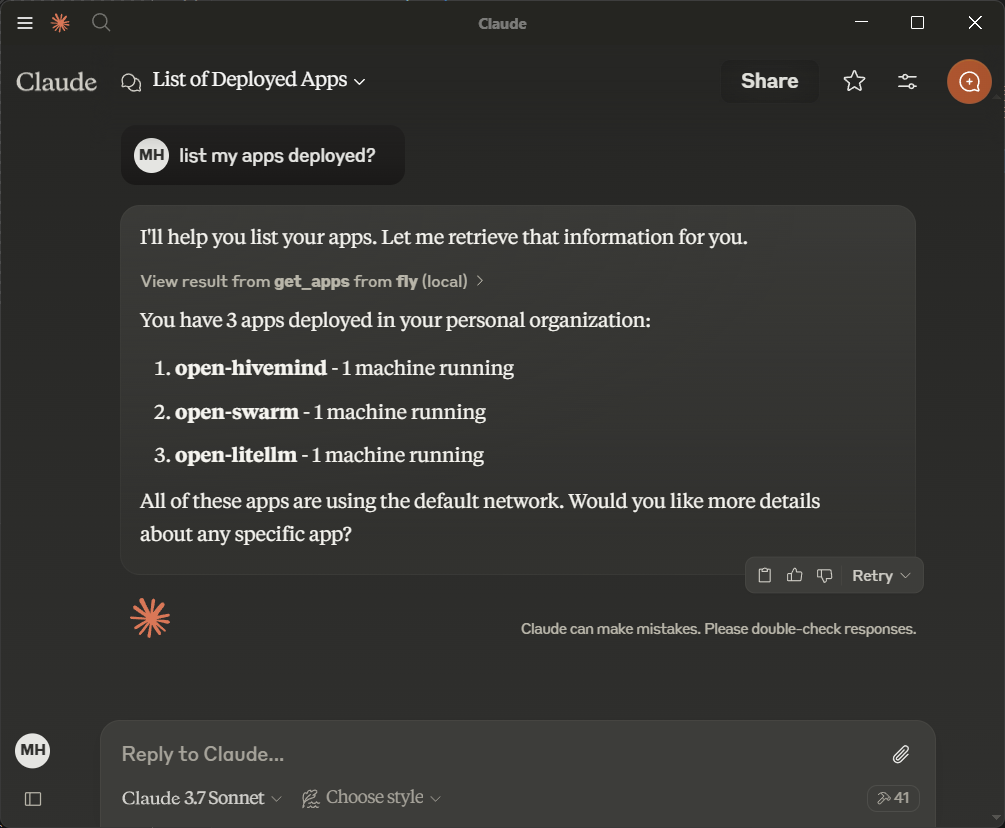
Task: Expand the Retry options dropdown
Action: 905,575
